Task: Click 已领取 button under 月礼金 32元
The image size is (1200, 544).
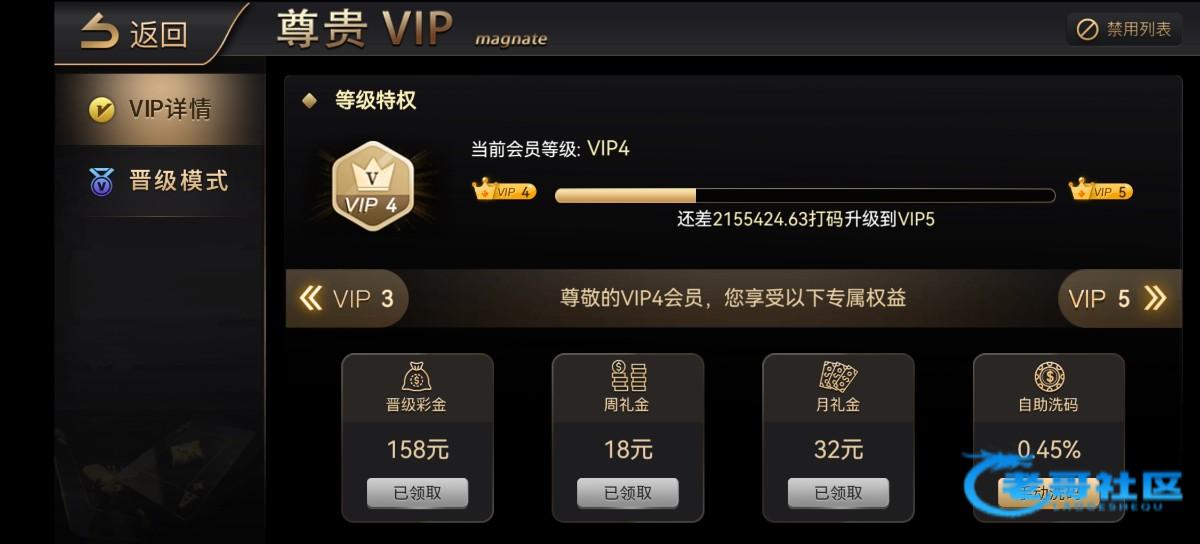Action: point(838,492)
